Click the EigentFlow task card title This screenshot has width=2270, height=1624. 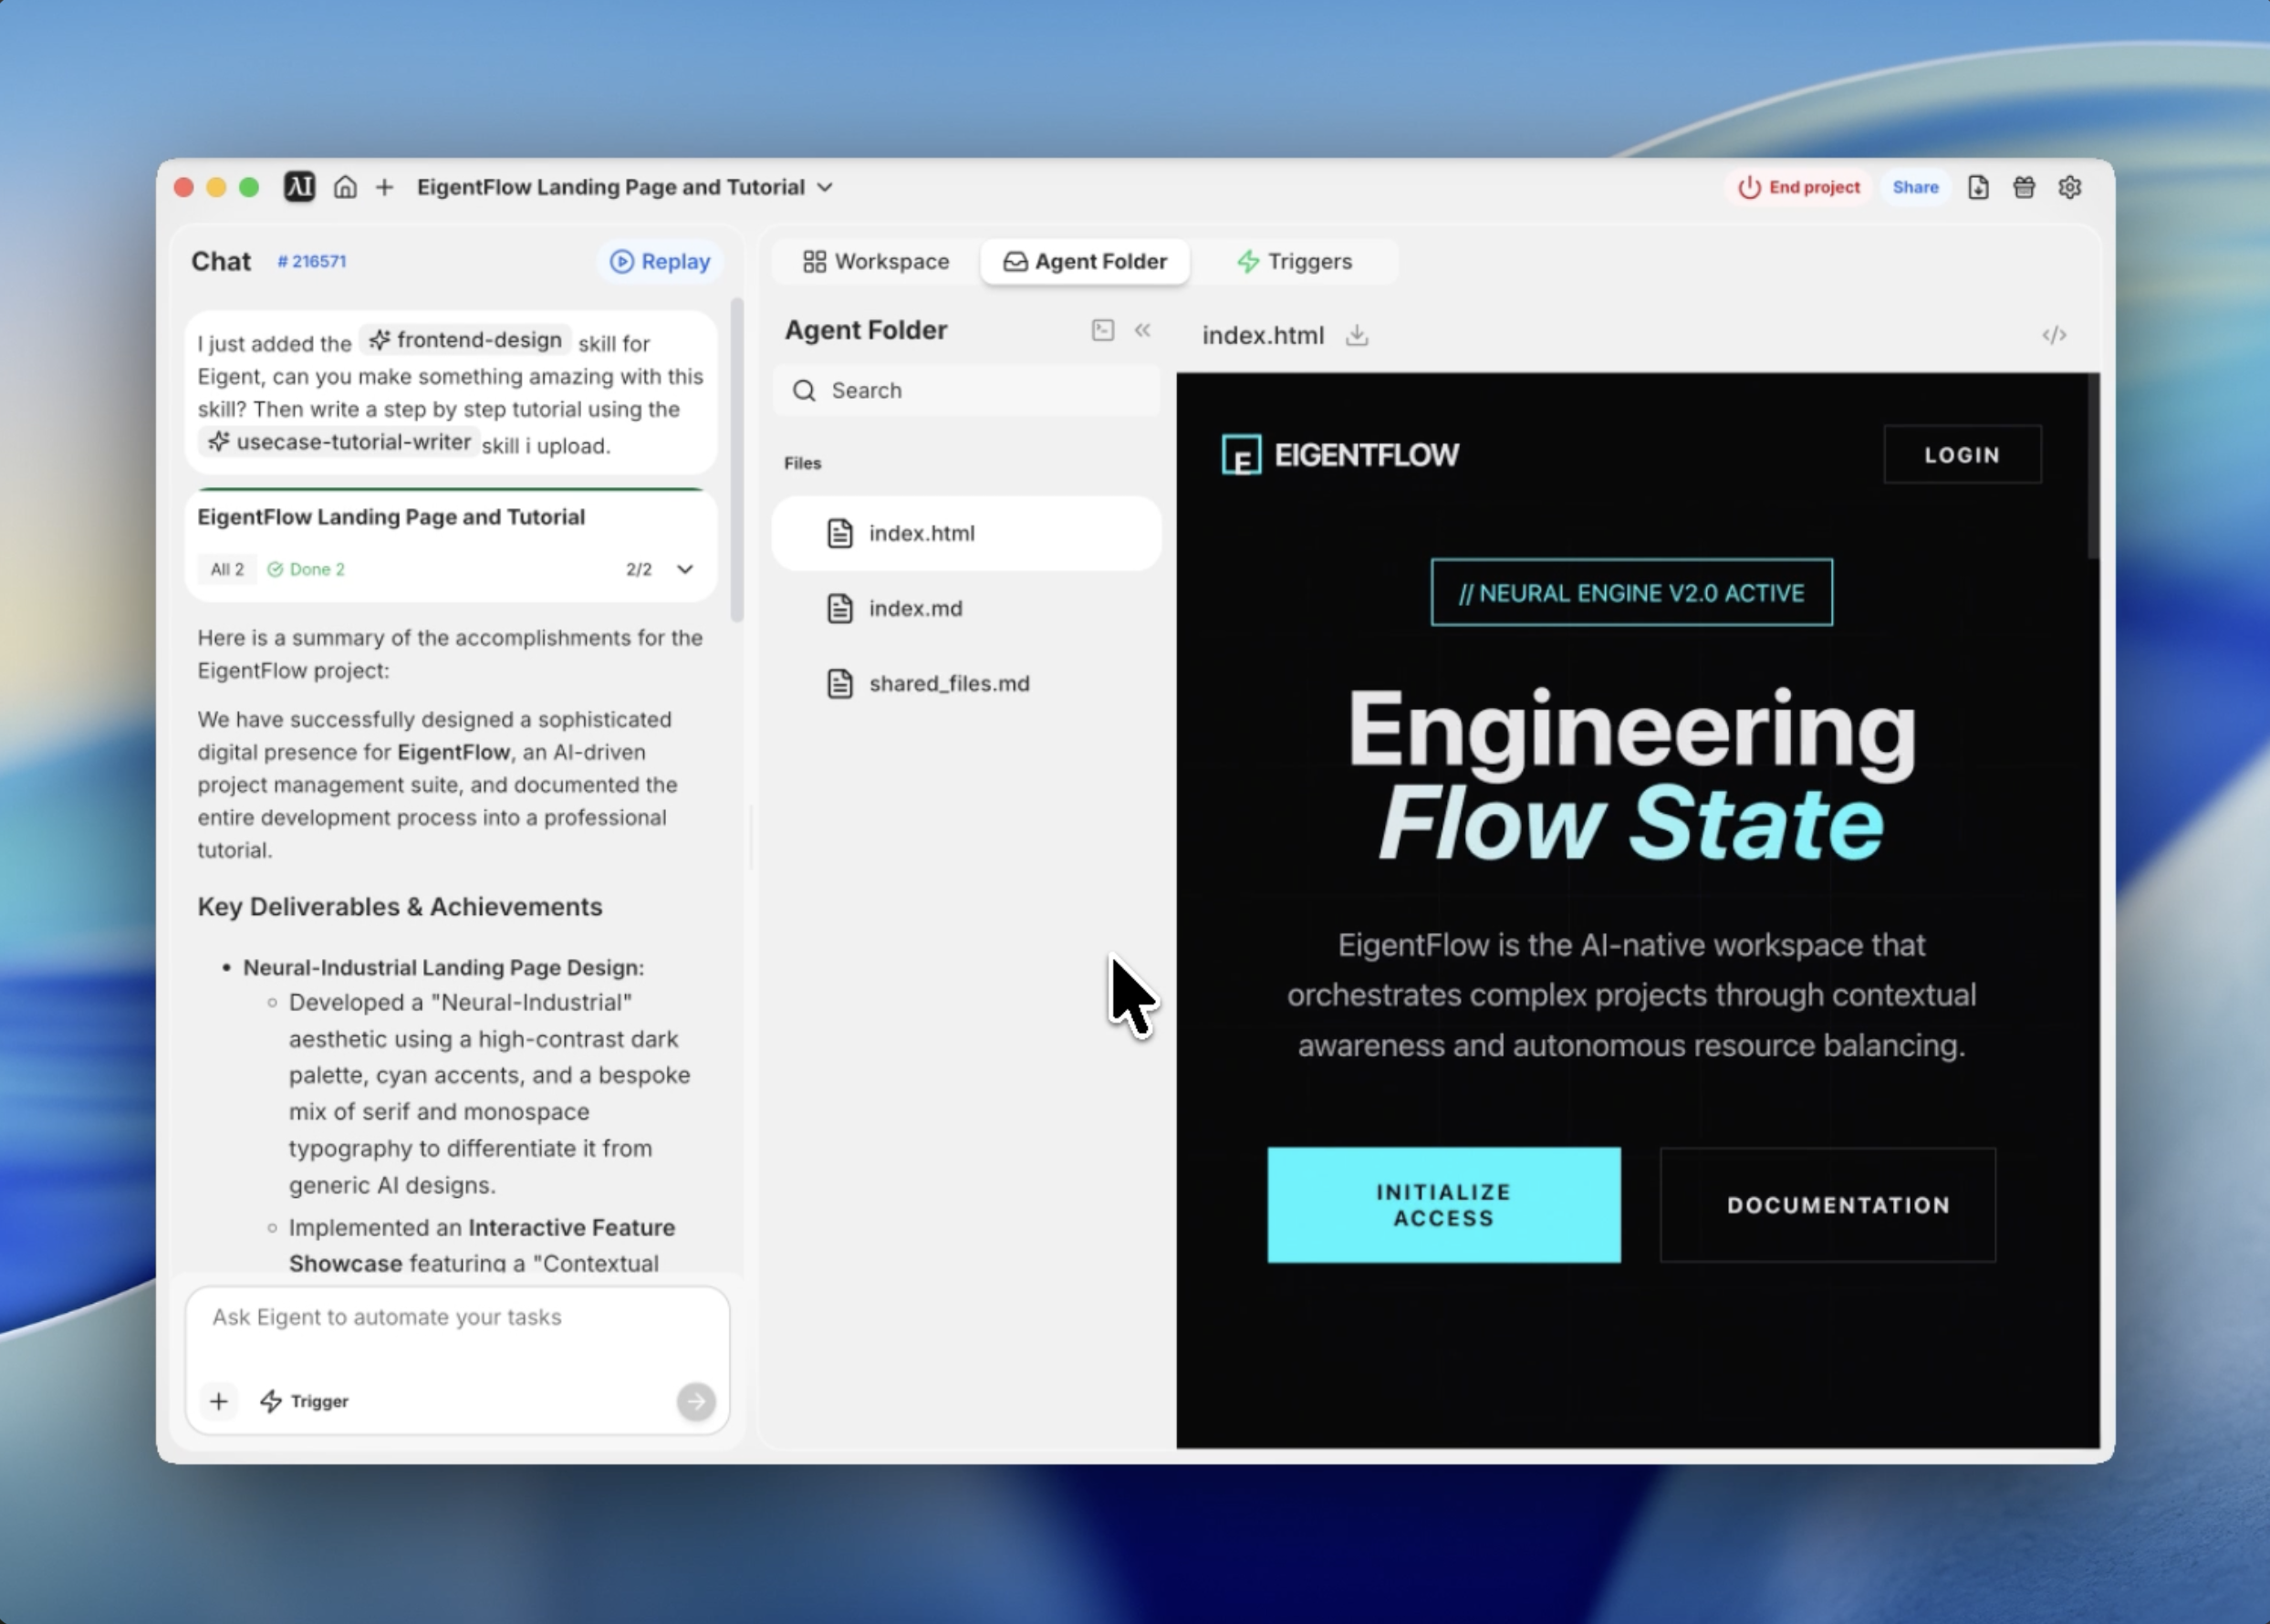391,516
